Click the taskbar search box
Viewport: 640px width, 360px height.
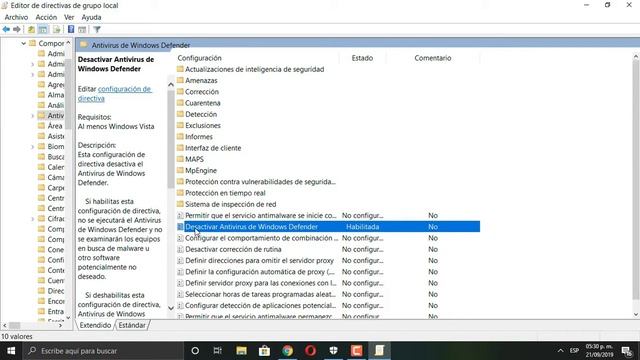click(x=103, y=351)
